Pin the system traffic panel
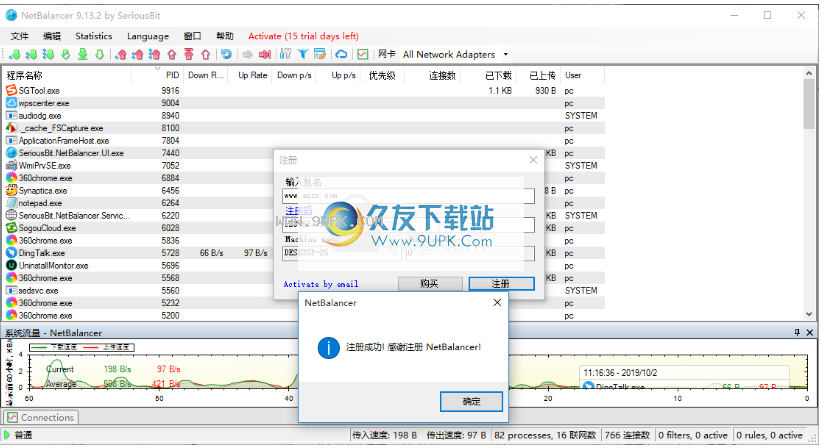The height and width of the screenshot is (448, 823). (x=797, y=333)
